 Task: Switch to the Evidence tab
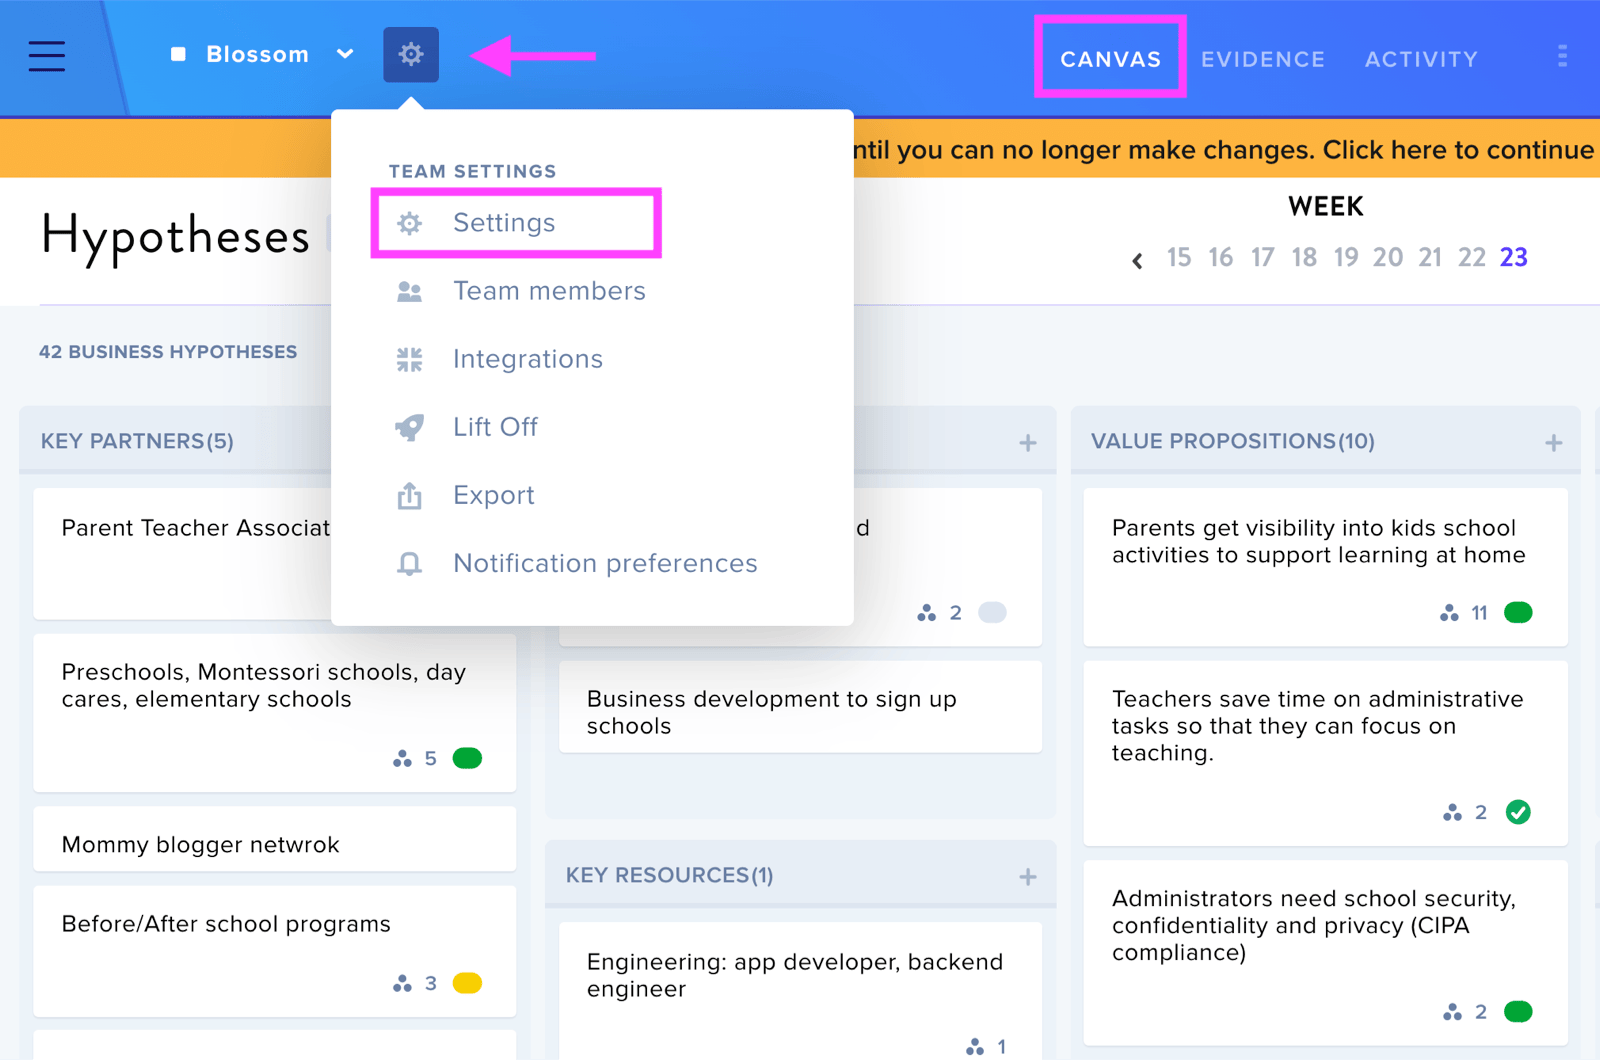tap(1263, 59)
